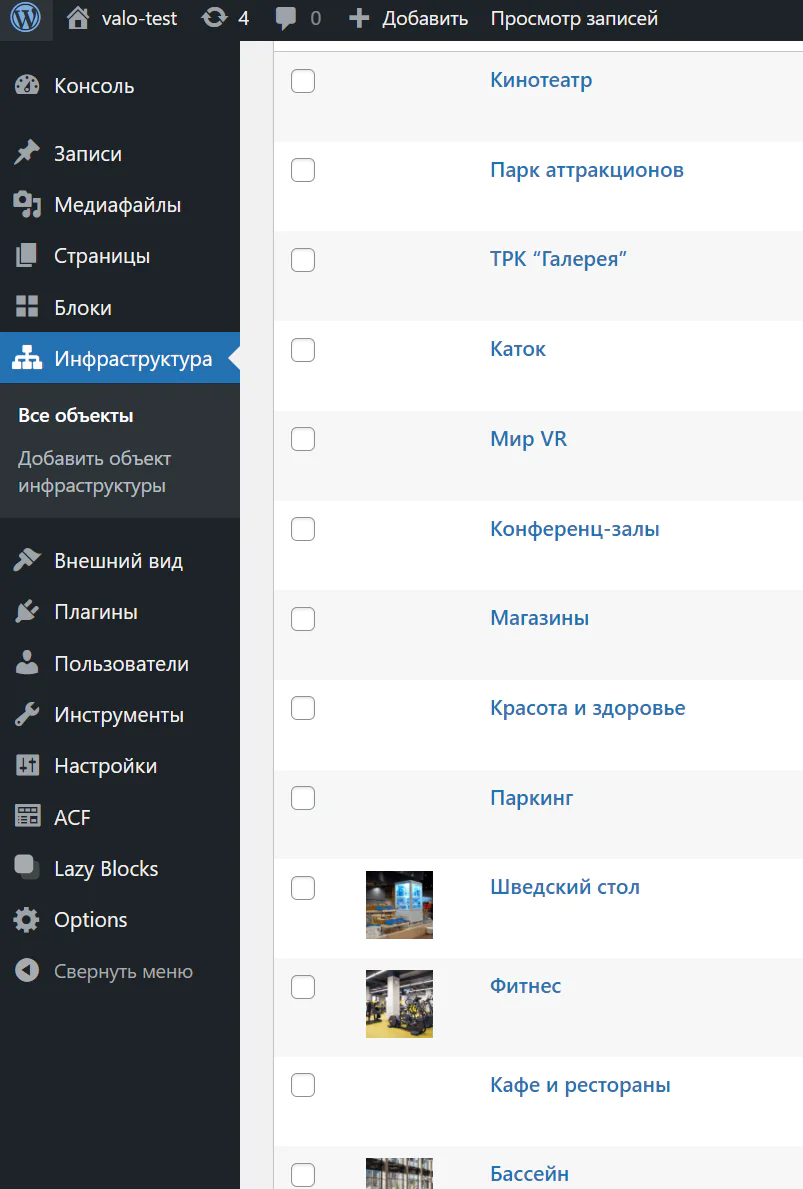Click the Медиафайлы media icon
This screenshot has height=1189, width=803.
click(27, 205)
